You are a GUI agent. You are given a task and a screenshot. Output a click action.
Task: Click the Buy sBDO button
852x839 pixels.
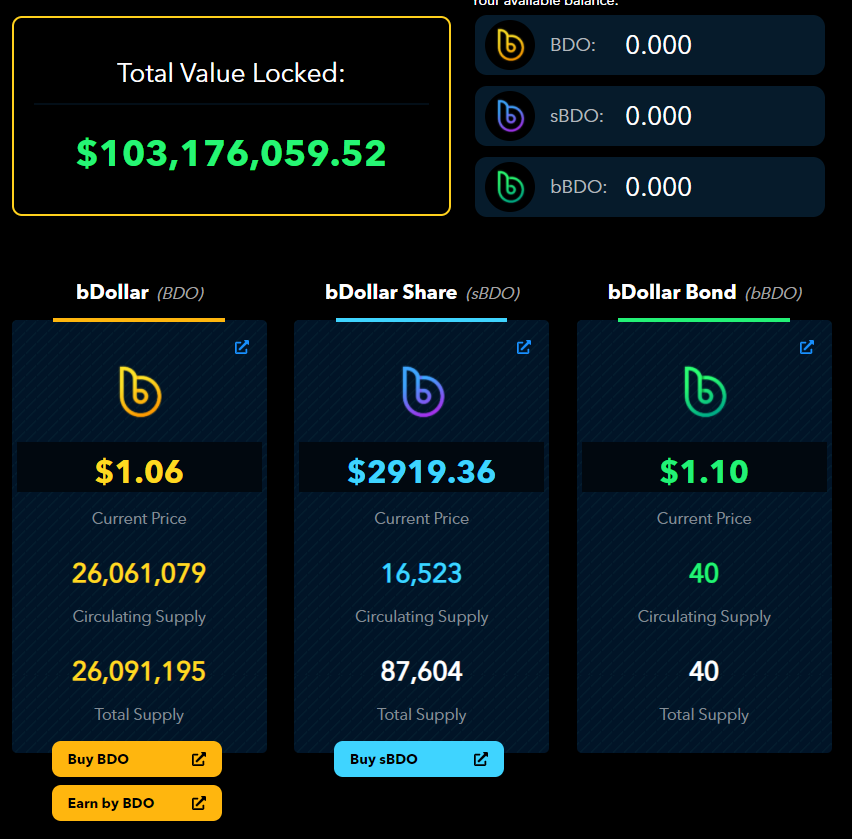pos(419,759)
